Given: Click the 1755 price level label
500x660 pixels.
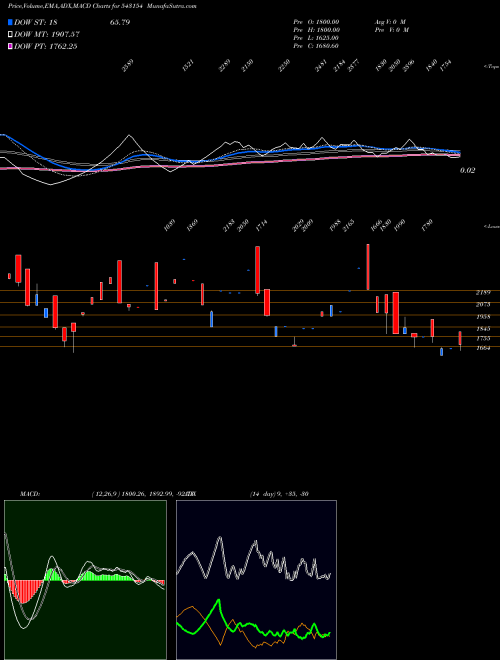Looking at the screenshot, I should 483,338.
